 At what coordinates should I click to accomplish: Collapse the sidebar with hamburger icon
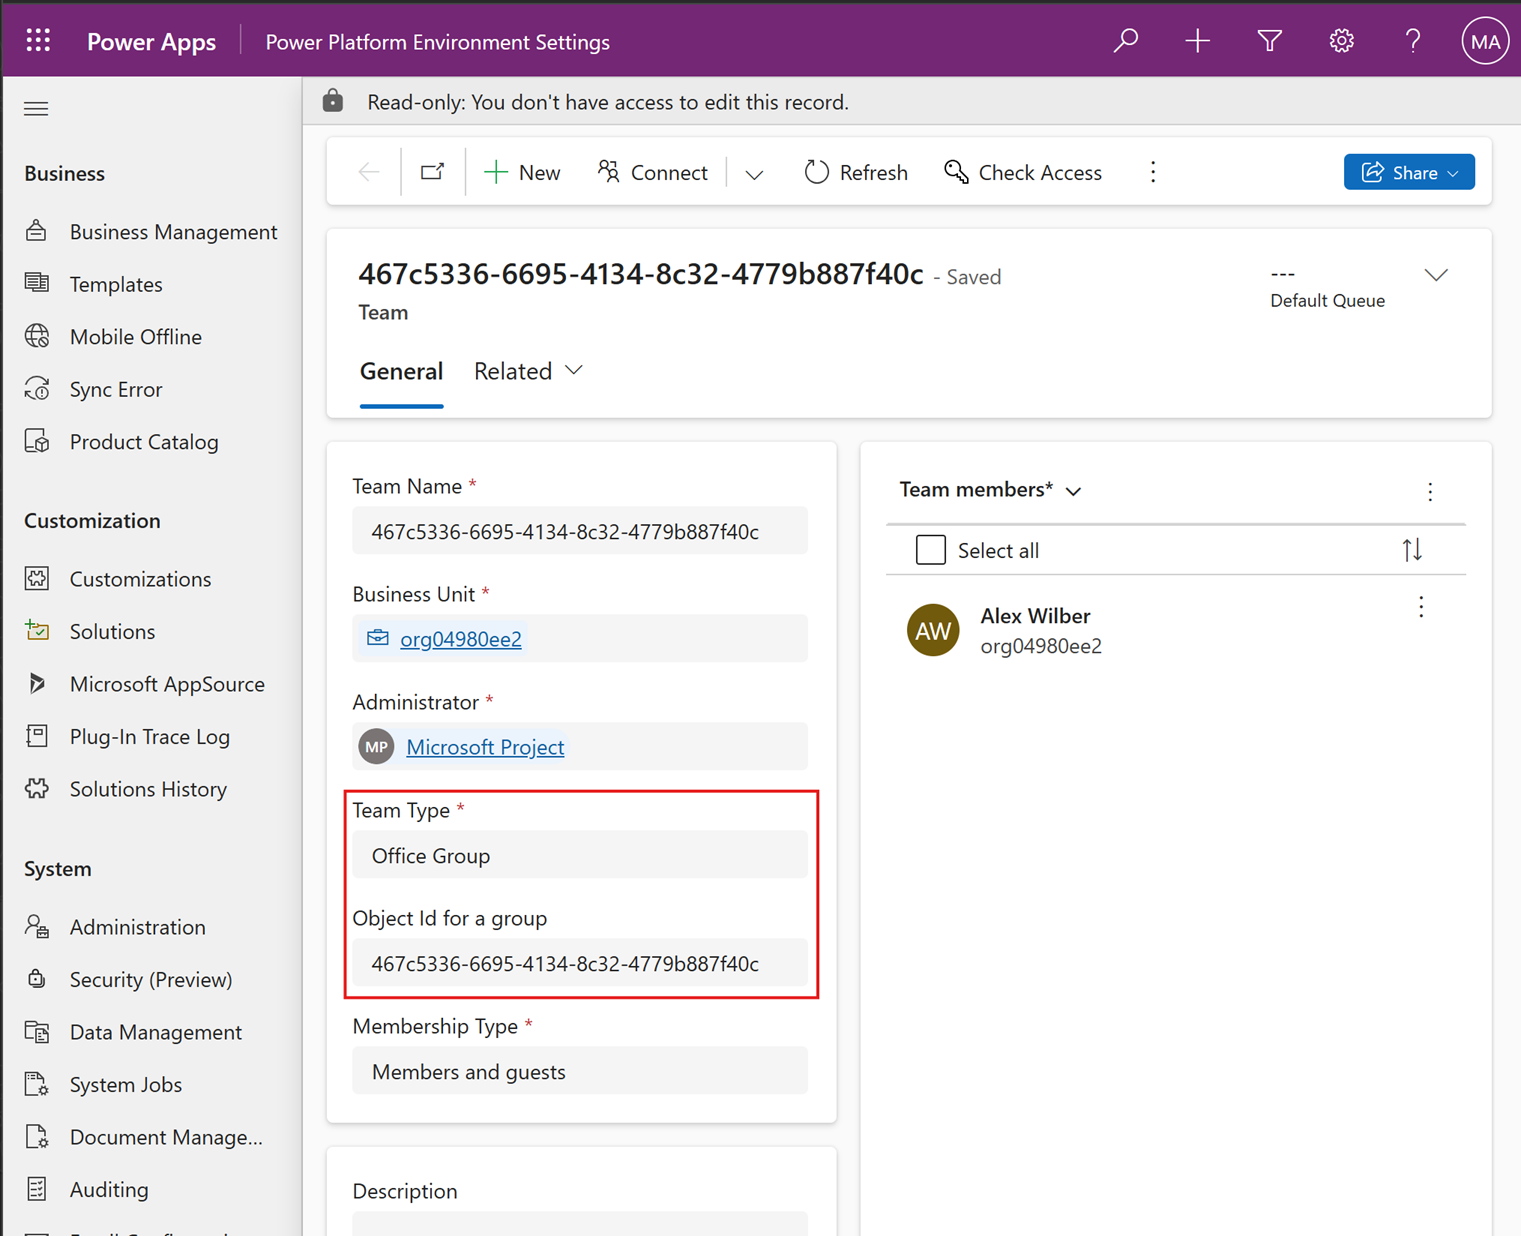pos(36,108)
